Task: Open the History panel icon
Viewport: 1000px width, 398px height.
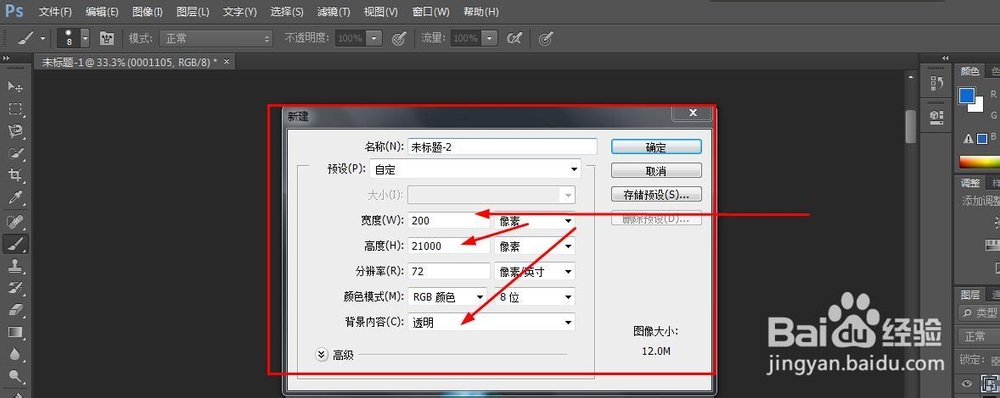Action: [937, 83]
